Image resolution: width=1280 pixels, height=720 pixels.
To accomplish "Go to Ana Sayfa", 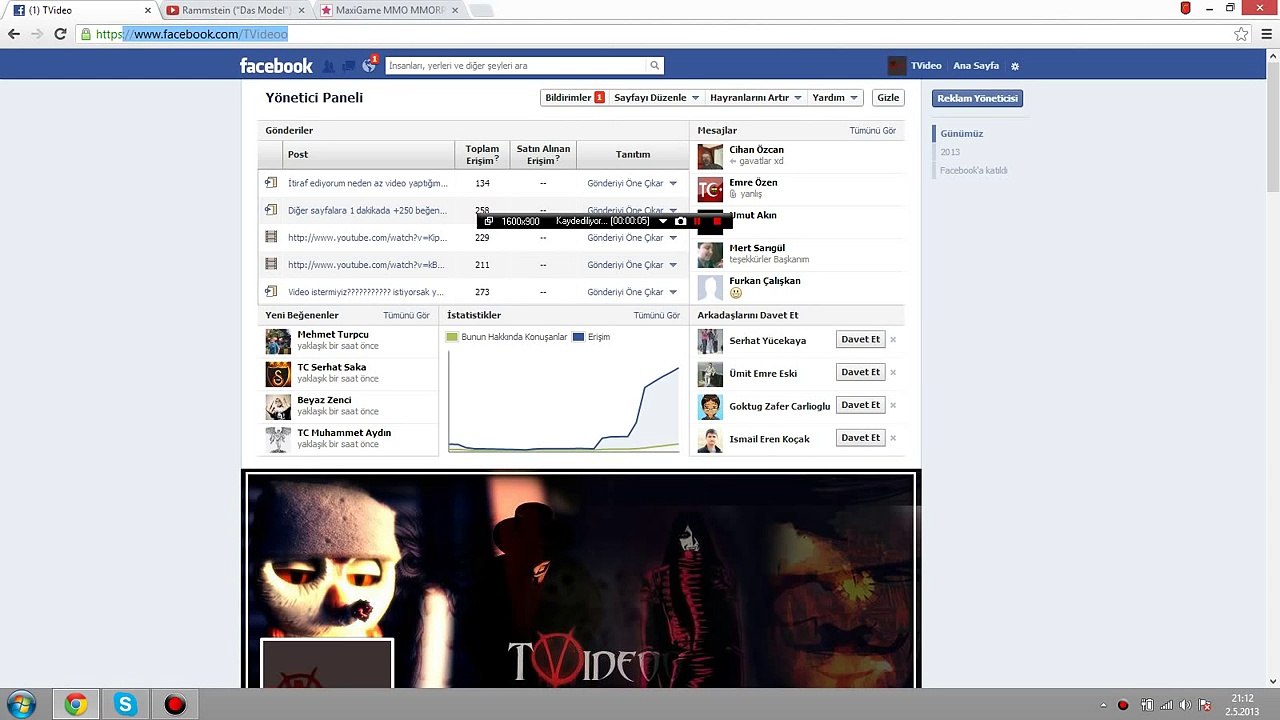I will point(976,66).
